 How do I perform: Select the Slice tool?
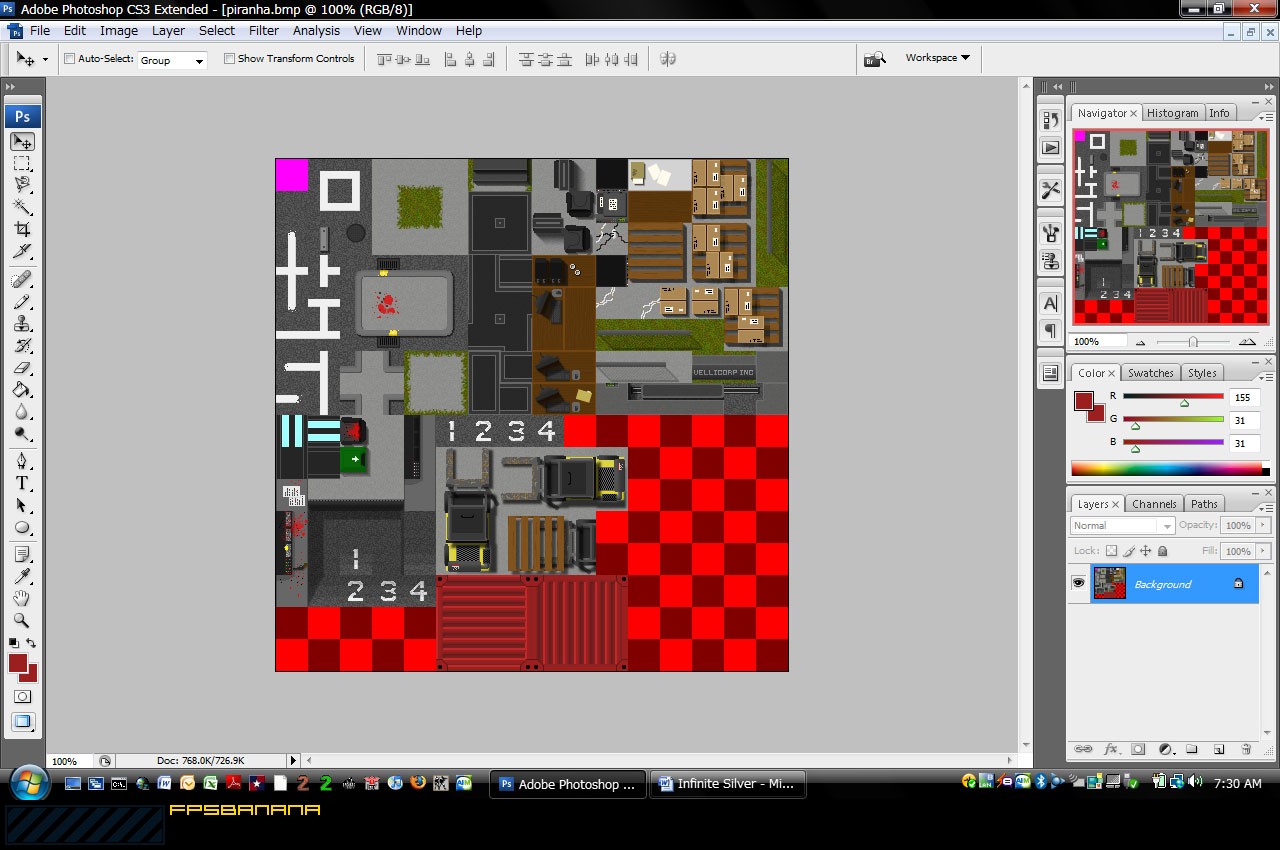(22, 251)
